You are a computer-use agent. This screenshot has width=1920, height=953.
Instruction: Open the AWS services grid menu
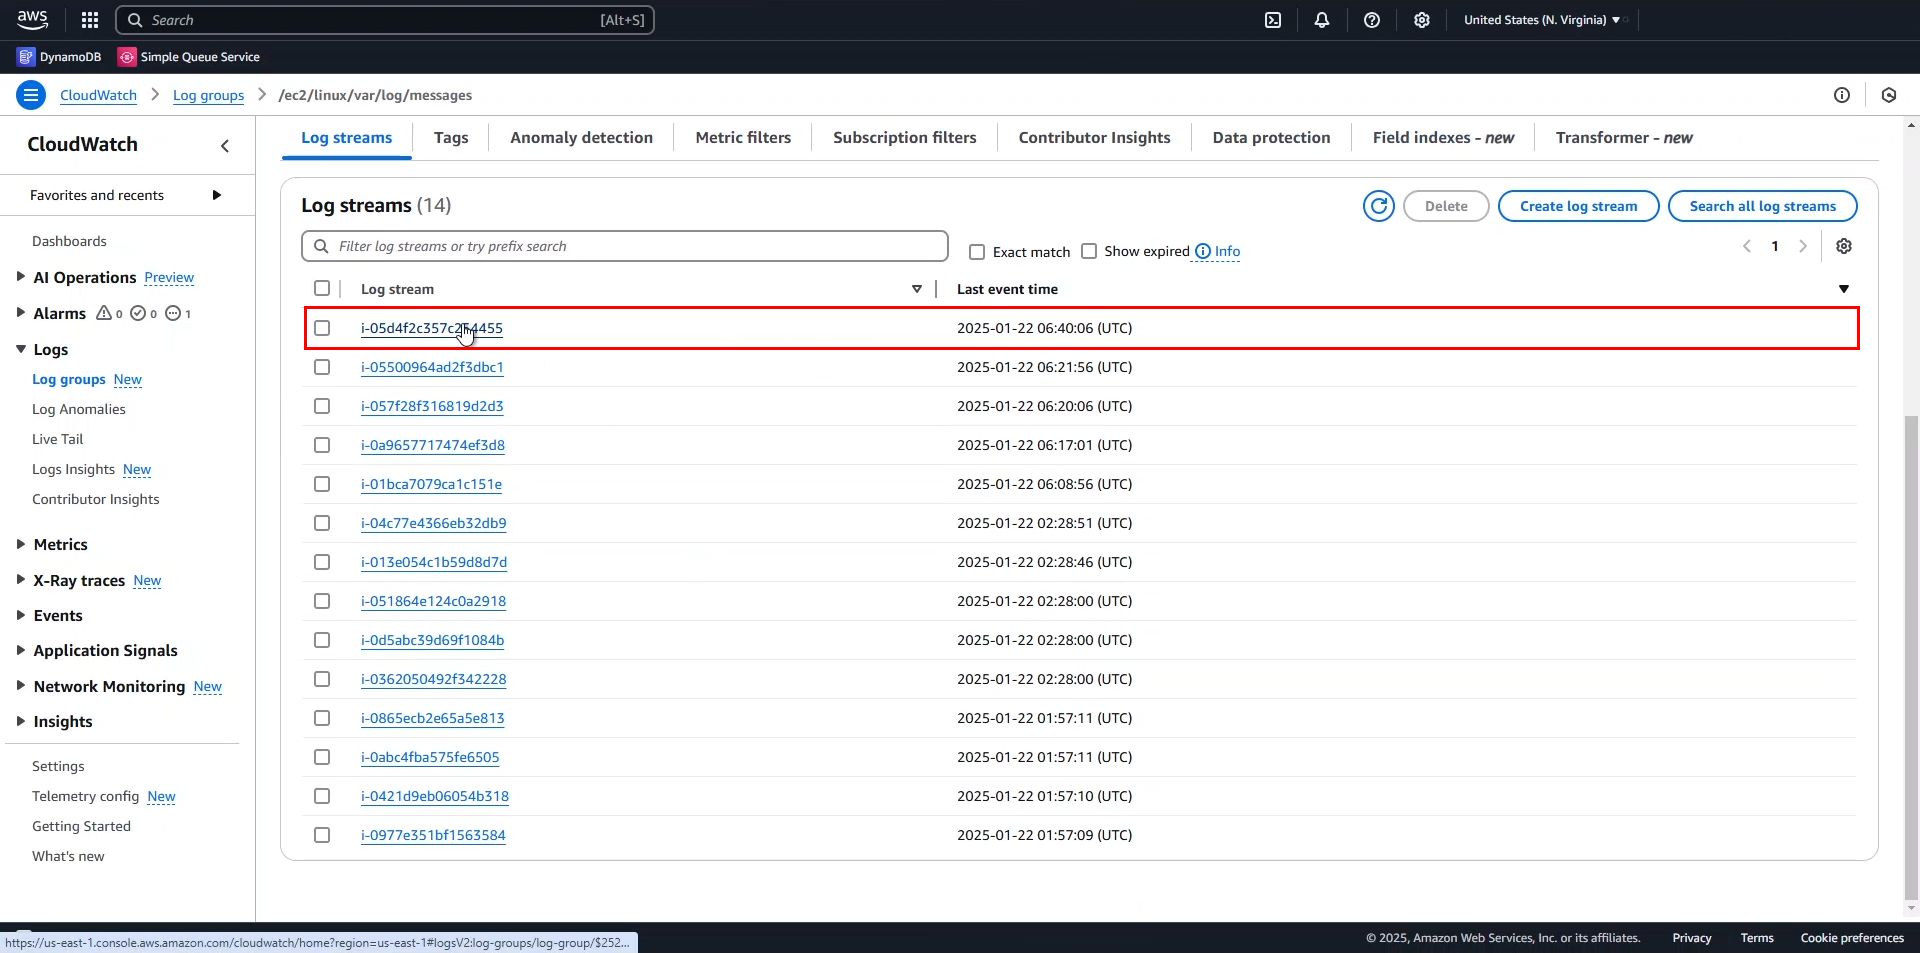90,20
